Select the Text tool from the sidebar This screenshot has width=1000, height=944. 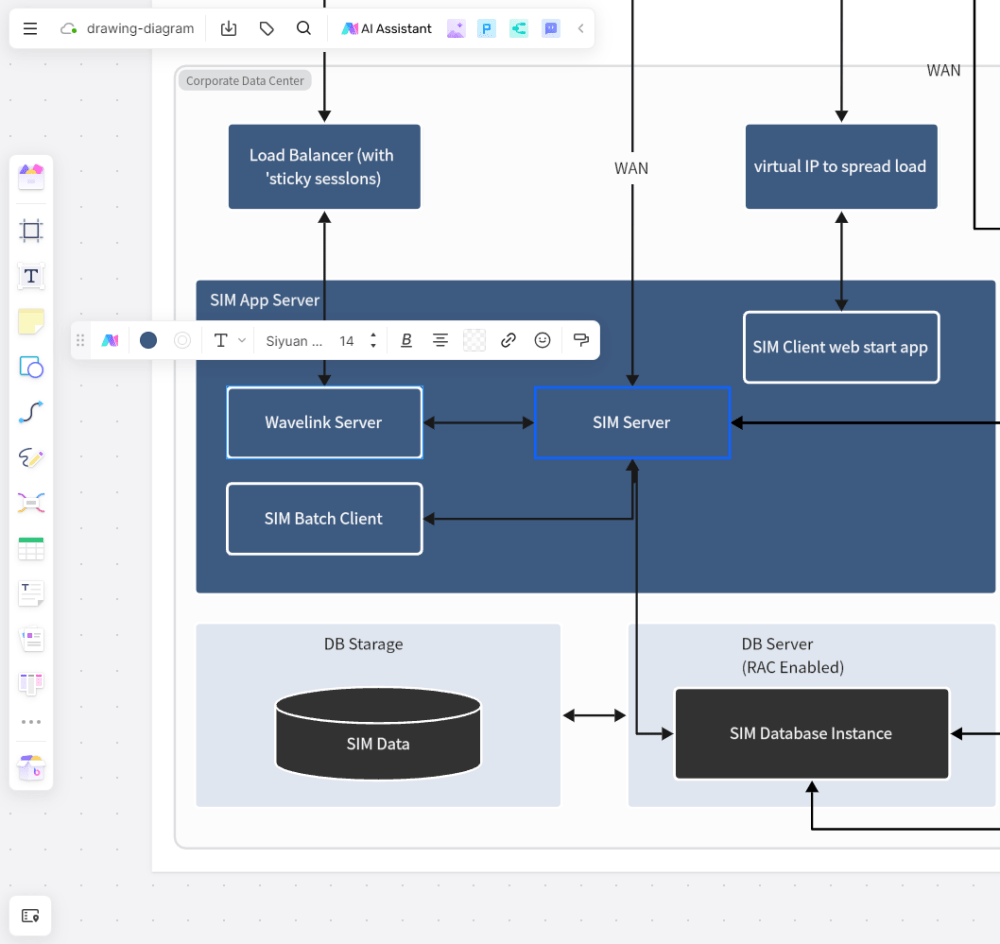[x=31, y=277]
